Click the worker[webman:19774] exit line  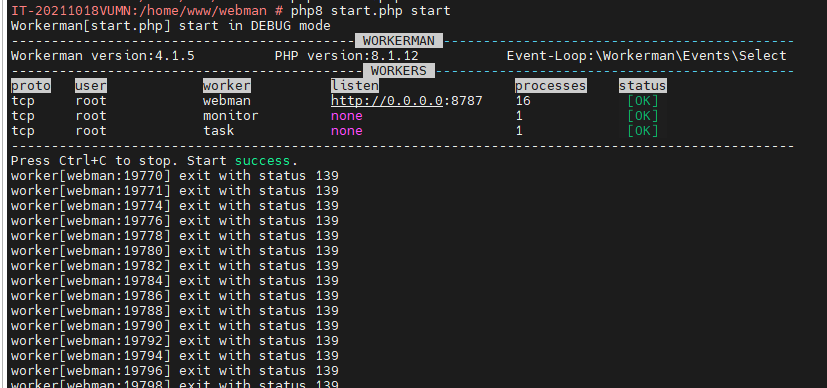pos(175,206)
